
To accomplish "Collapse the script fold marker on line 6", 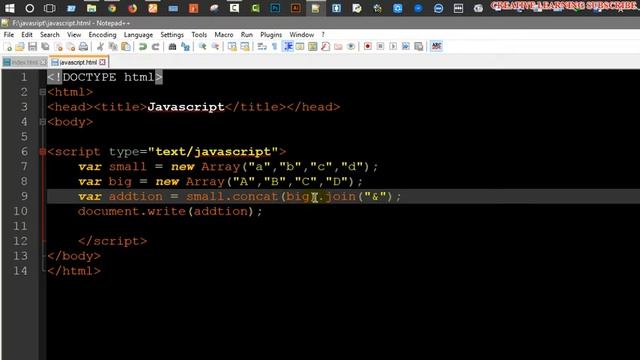I will pyautogui.click(x=42, y=152).
